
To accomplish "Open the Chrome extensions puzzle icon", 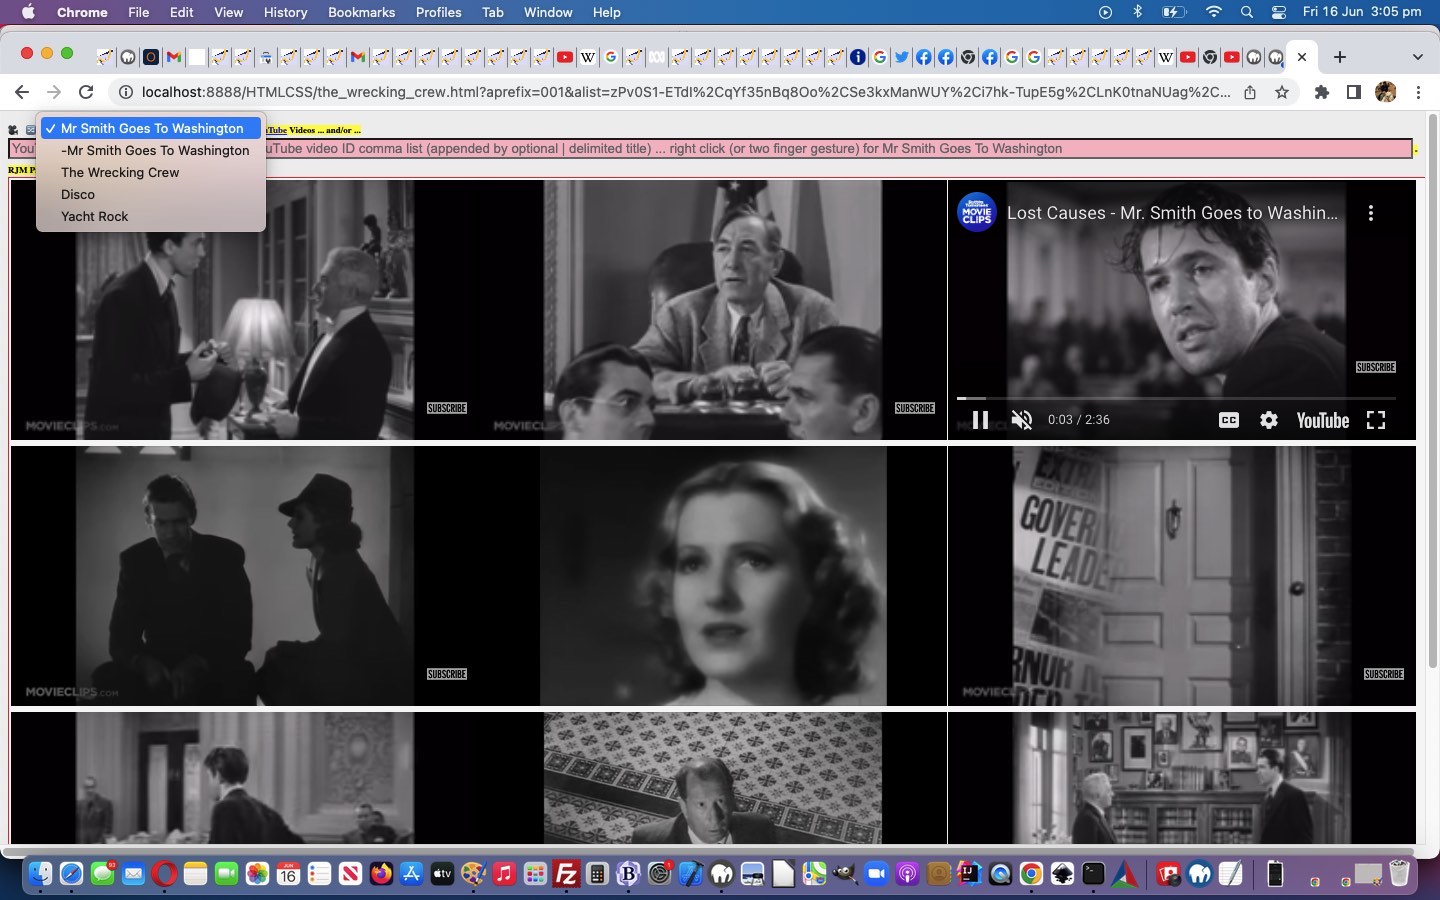I will coord(1322,92).
